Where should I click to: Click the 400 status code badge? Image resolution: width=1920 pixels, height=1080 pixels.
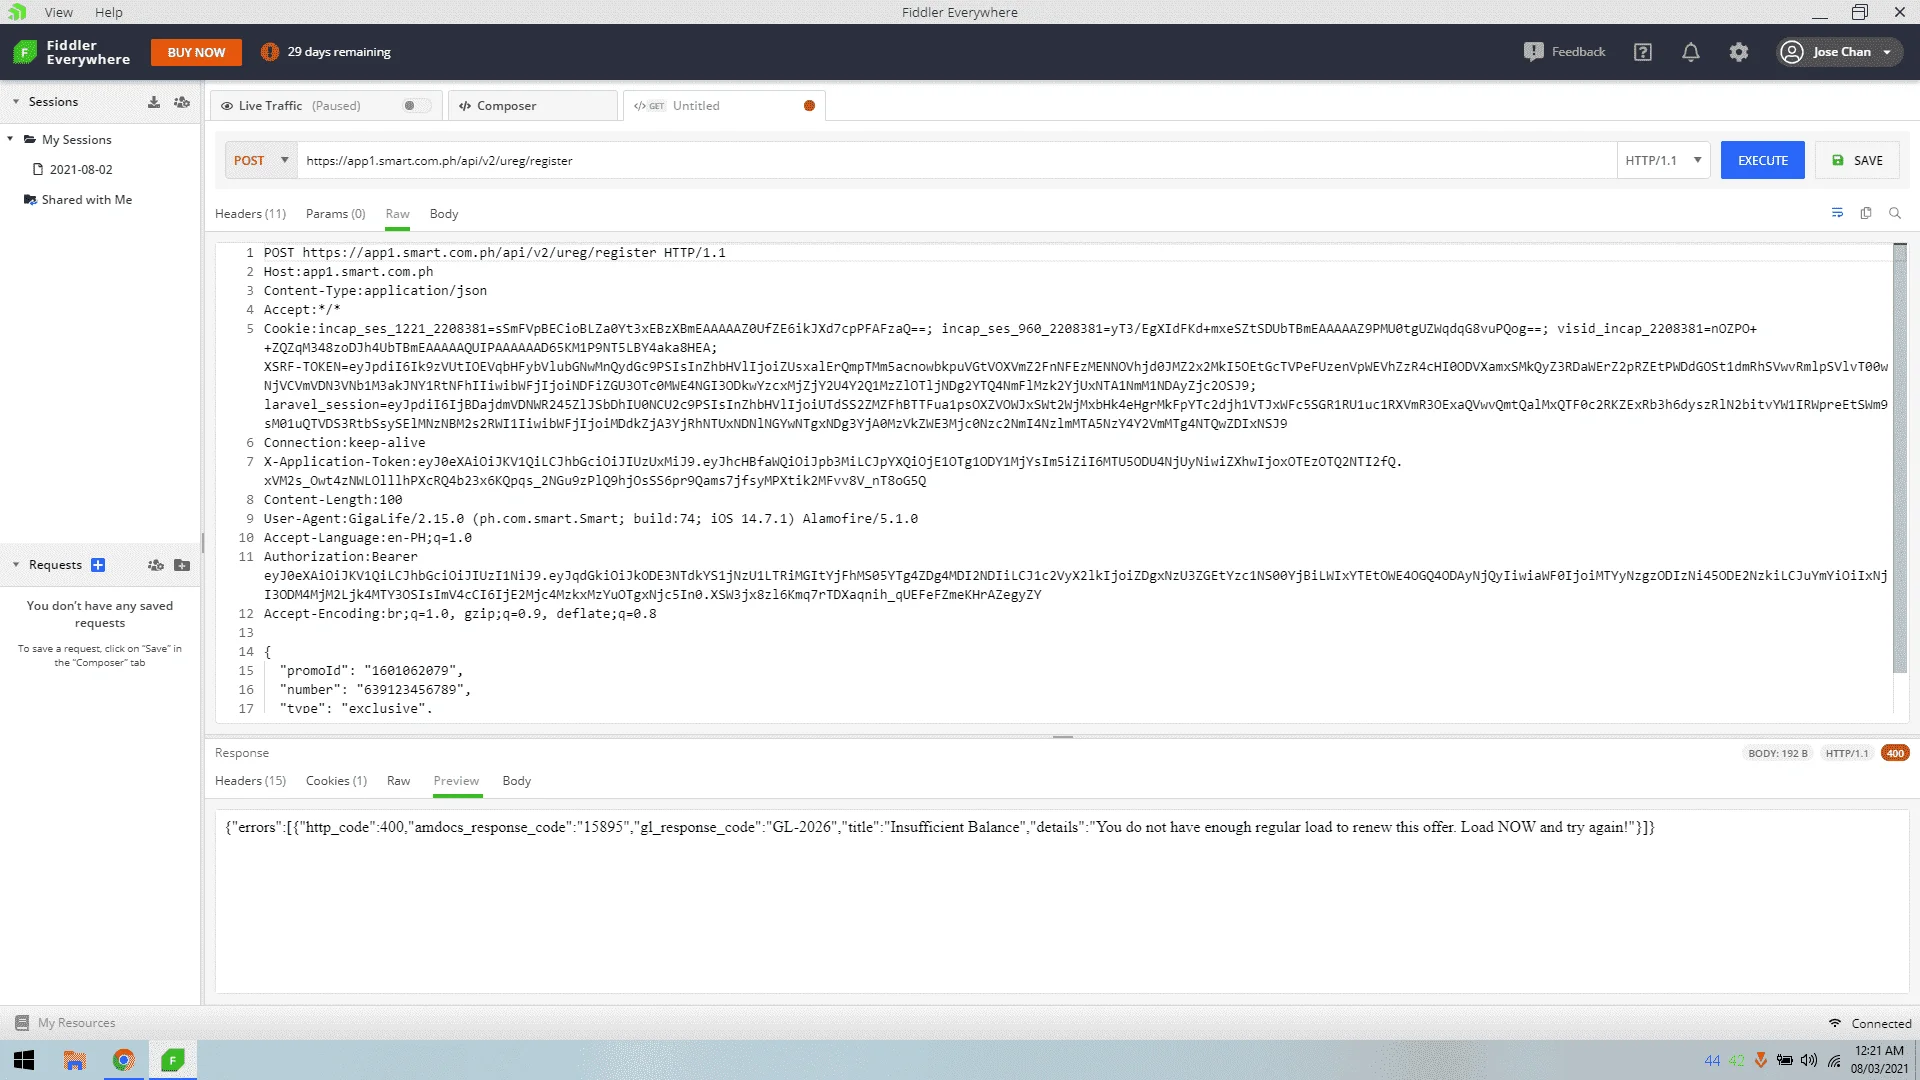click(1895, 753)
